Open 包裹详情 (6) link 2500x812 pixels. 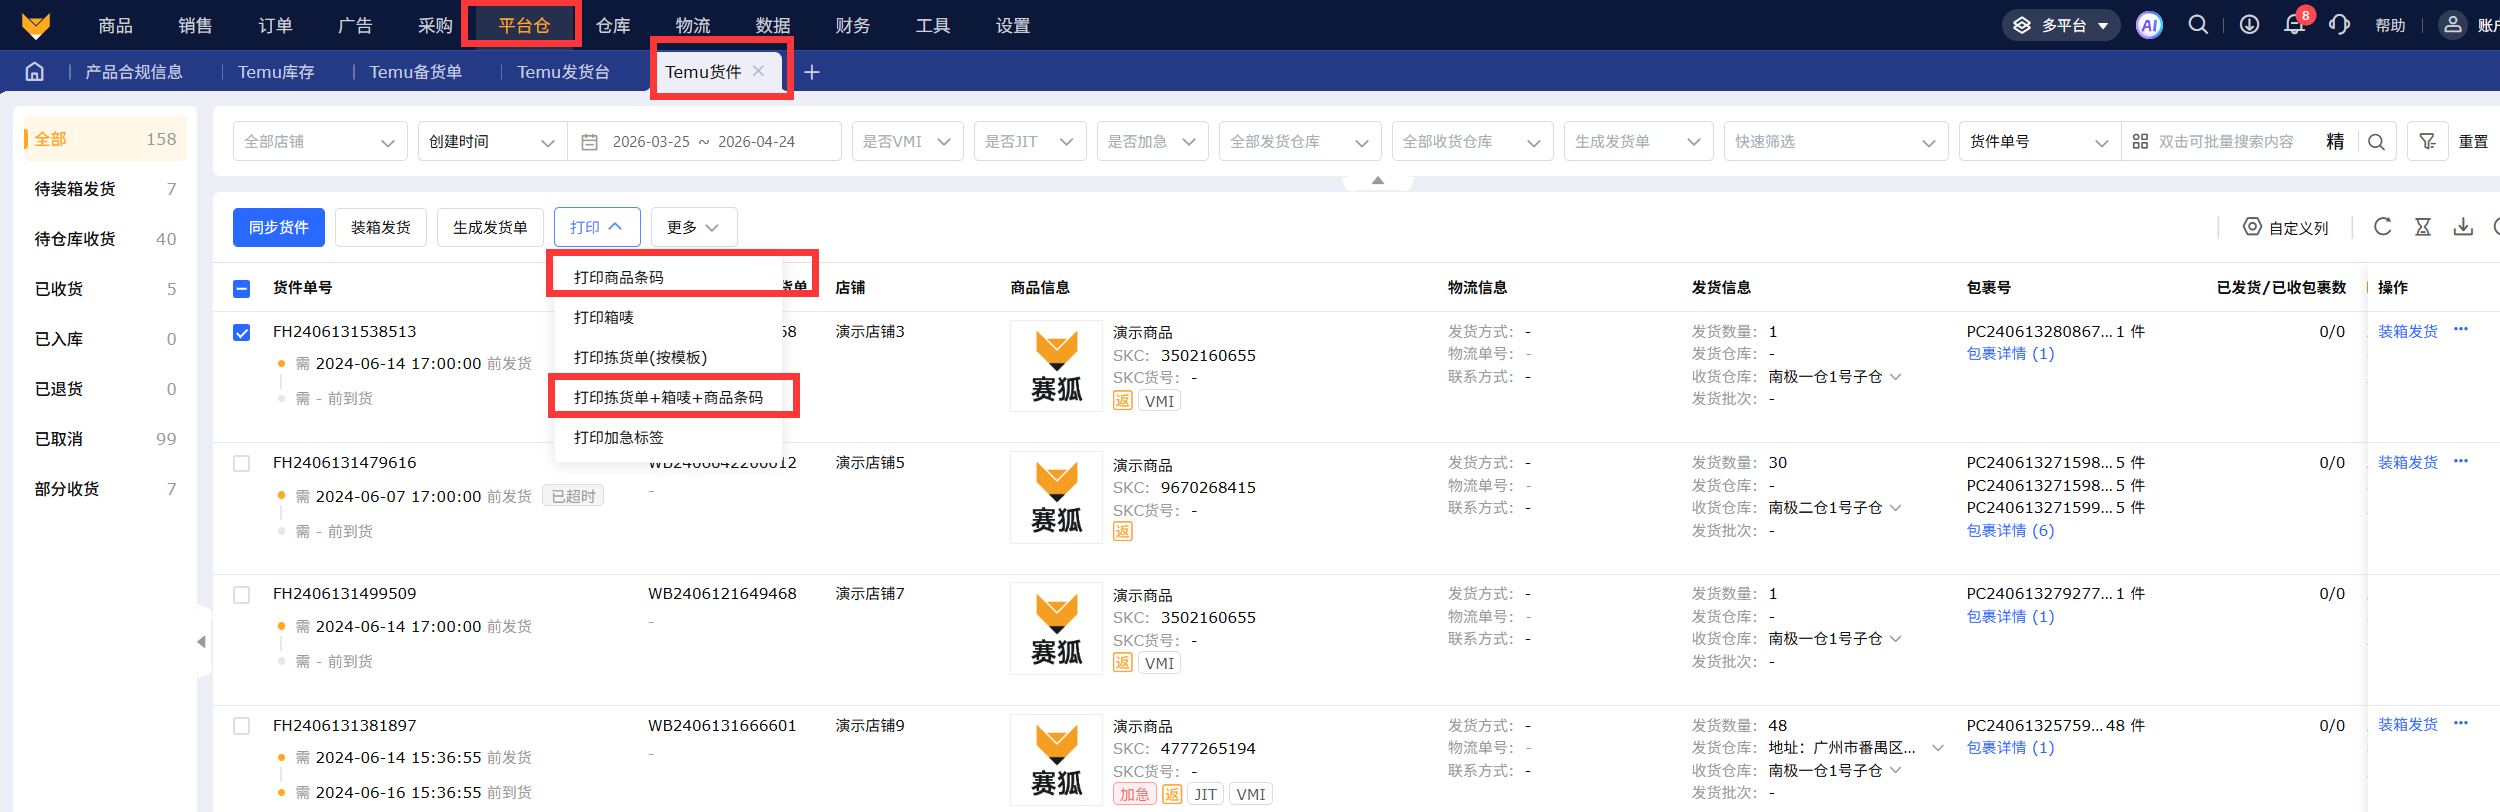pos(2010,530)
